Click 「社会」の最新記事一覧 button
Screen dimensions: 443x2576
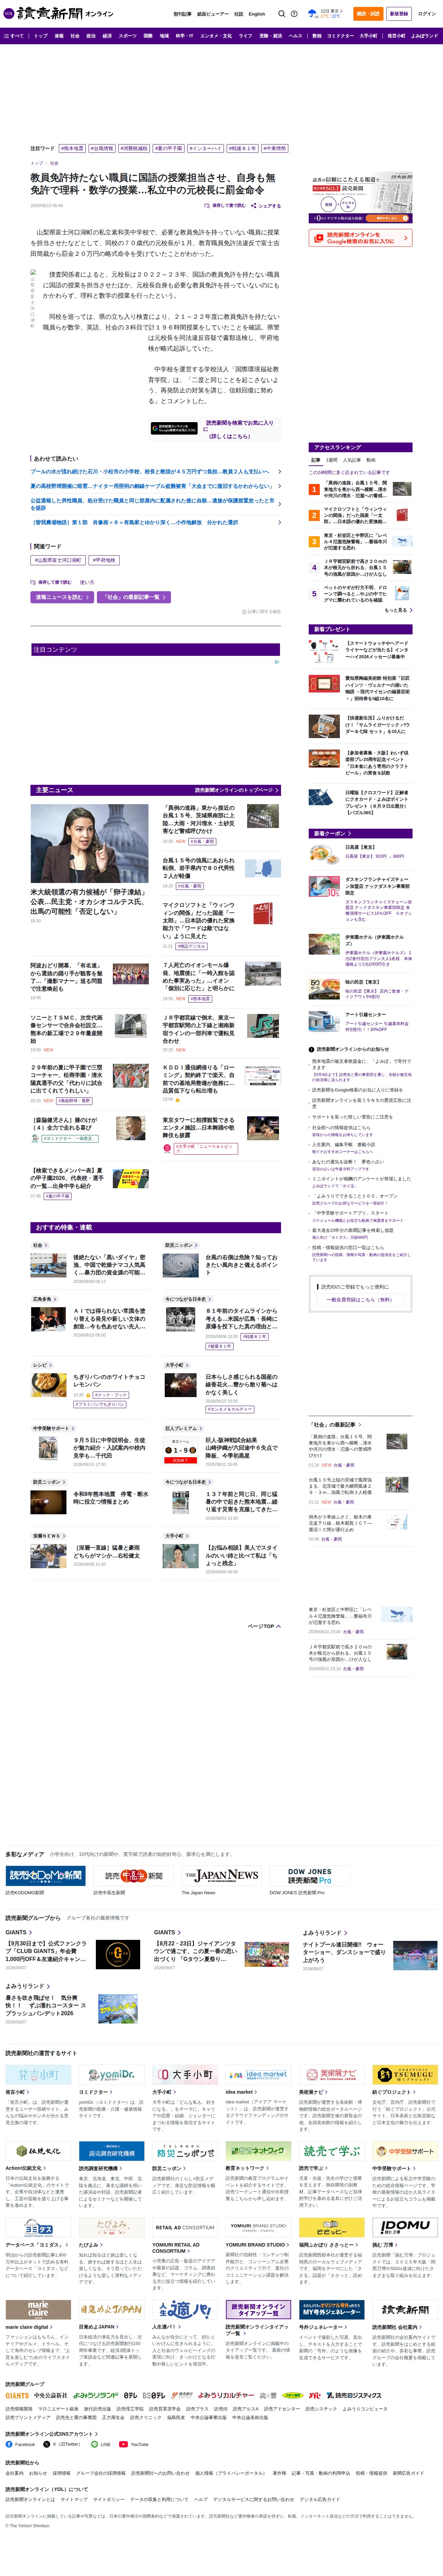click(x=134, y=597)
